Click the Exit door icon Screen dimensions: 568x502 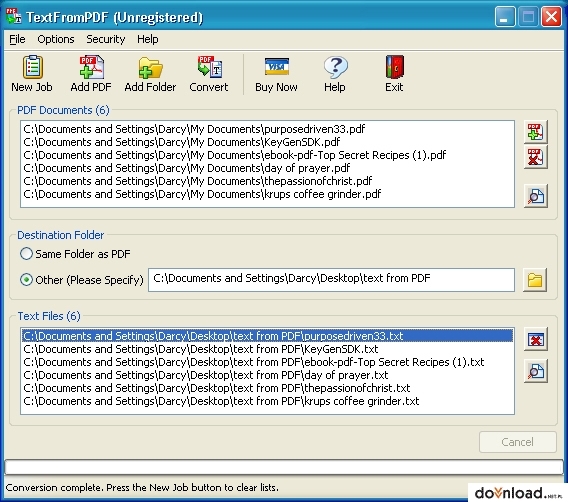click(x=394, y=74)
